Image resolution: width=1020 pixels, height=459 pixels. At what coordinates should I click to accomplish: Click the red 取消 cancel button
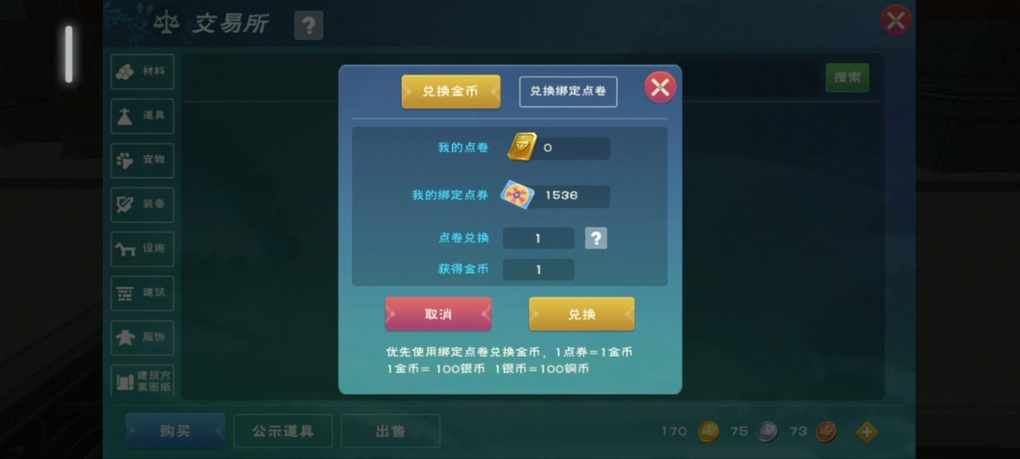coord(438,315)
